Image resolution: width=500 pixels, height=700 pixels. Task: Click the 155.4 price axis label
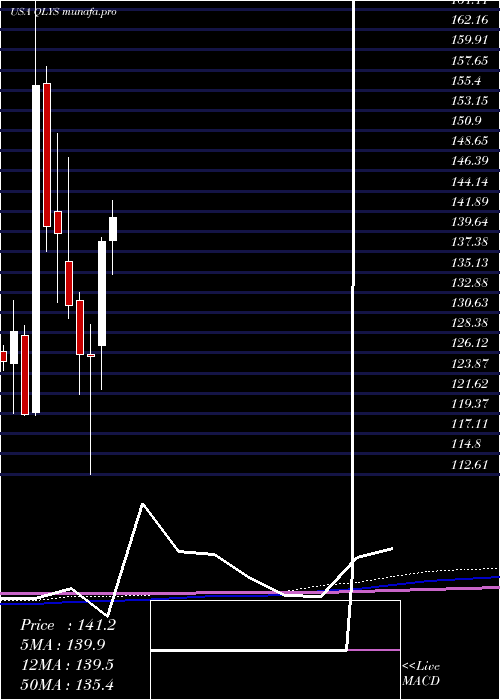click(x=467, y=81)
